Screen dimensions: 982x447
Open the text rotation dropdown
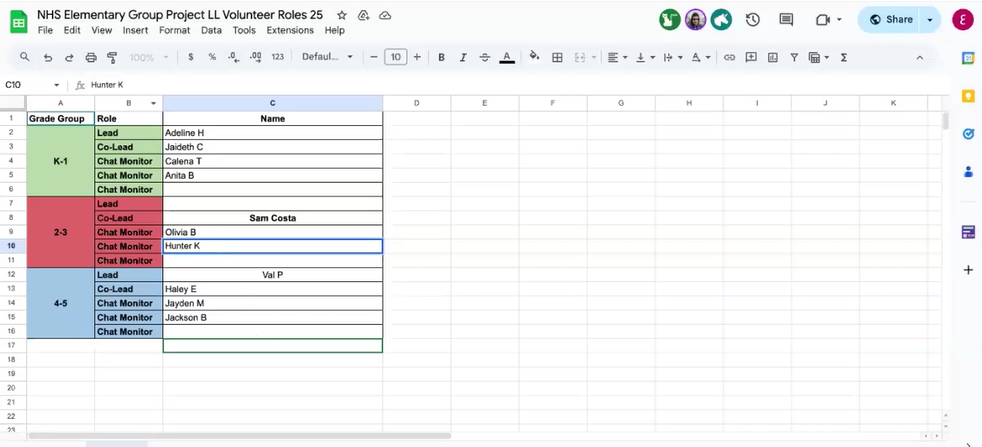700,57
